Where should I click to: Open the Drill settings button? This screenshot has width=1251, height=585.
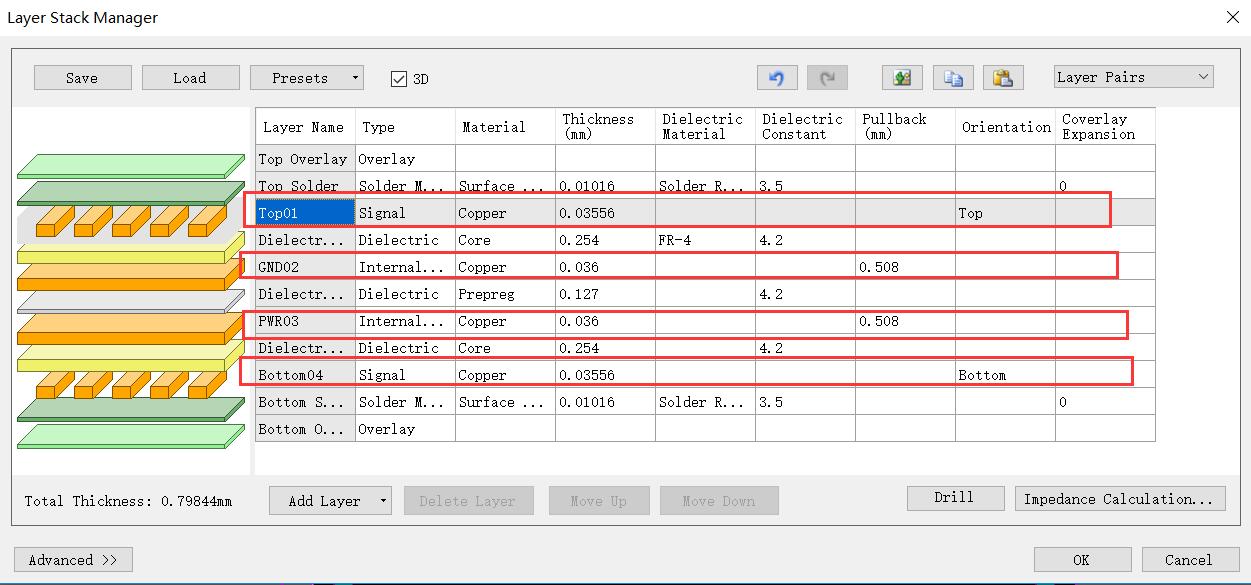pyautogui.click(x=955, y=498)
